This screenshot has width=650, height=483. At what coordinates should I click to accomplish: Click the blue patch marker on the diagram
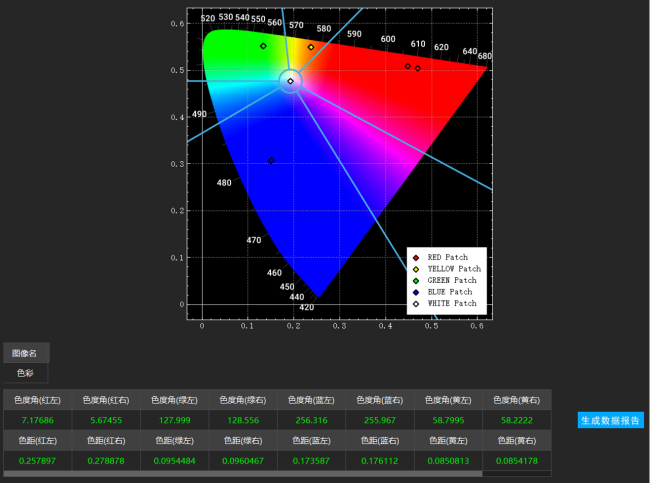coord(271,160)
